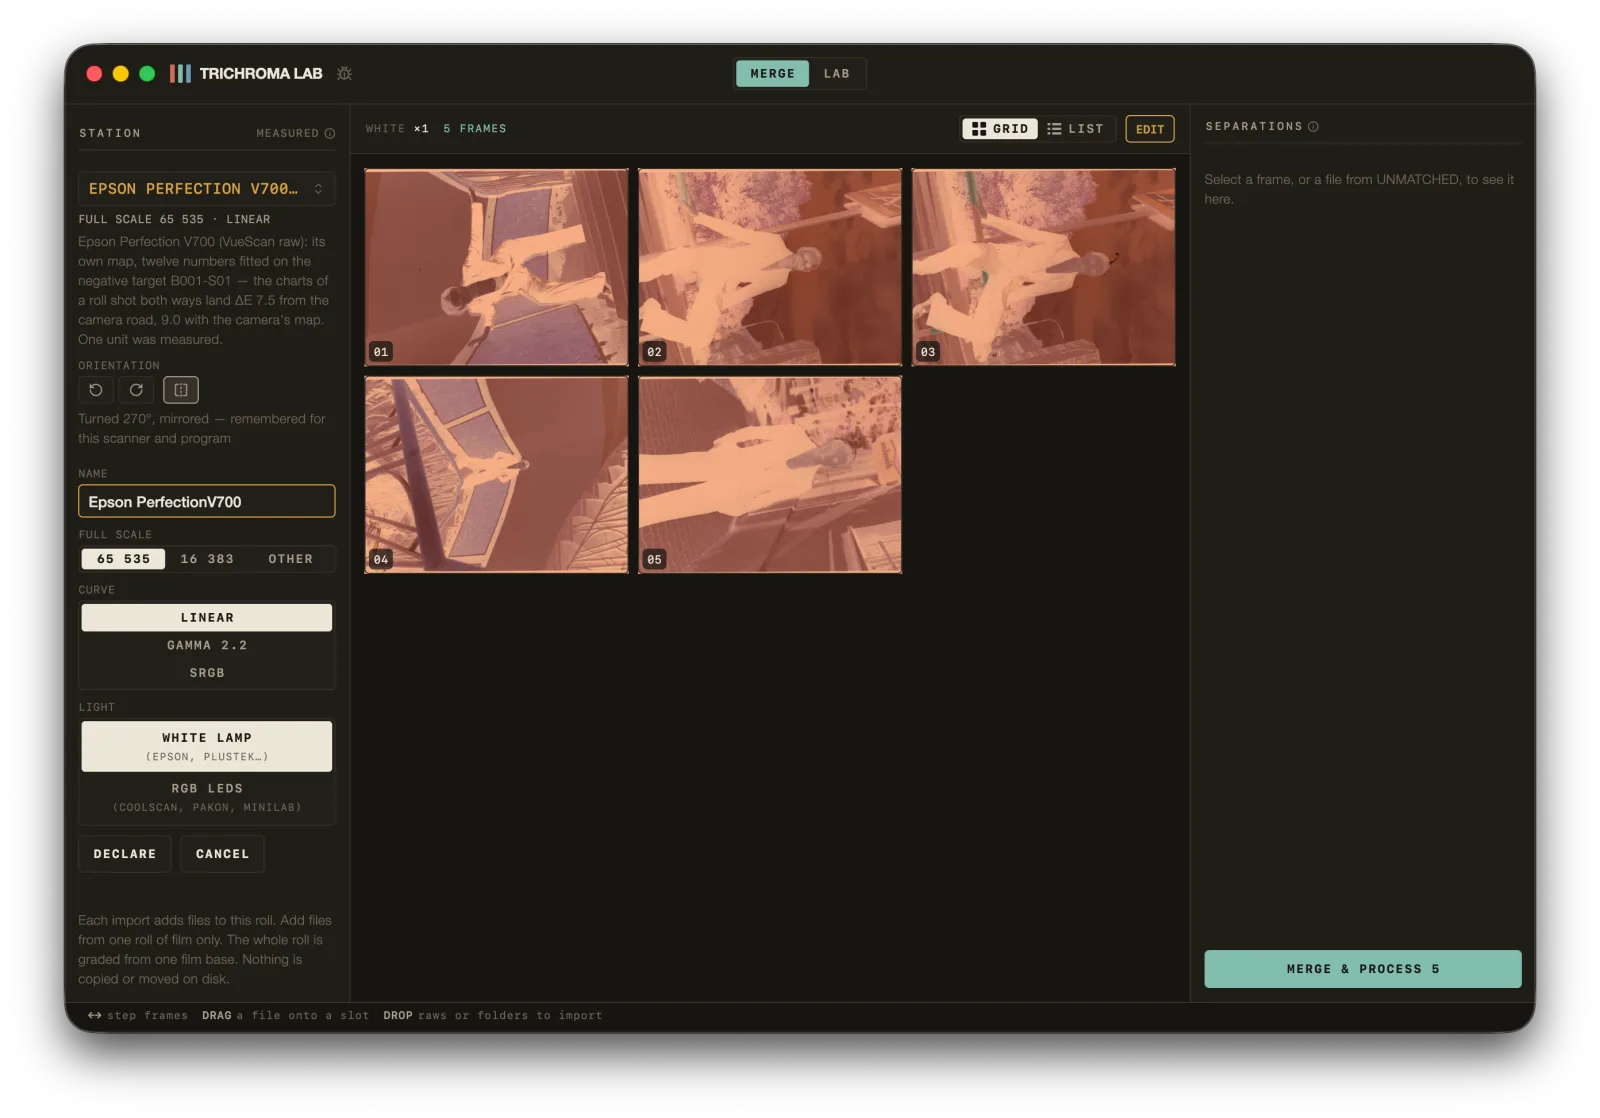The height and width of the screenshot is (1118, 1600).
Task: Click the DECLARE button
Action: [x=125, y=854]
